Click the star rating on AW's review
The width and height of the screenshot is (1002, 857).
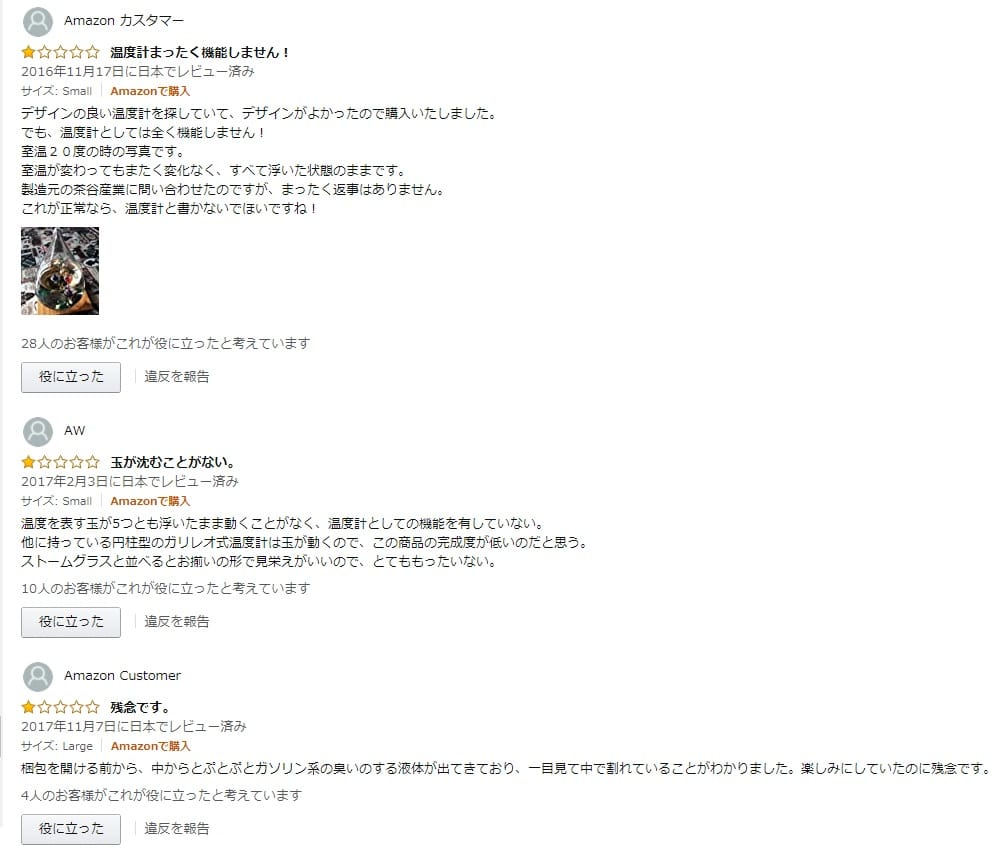coord(61,461)
